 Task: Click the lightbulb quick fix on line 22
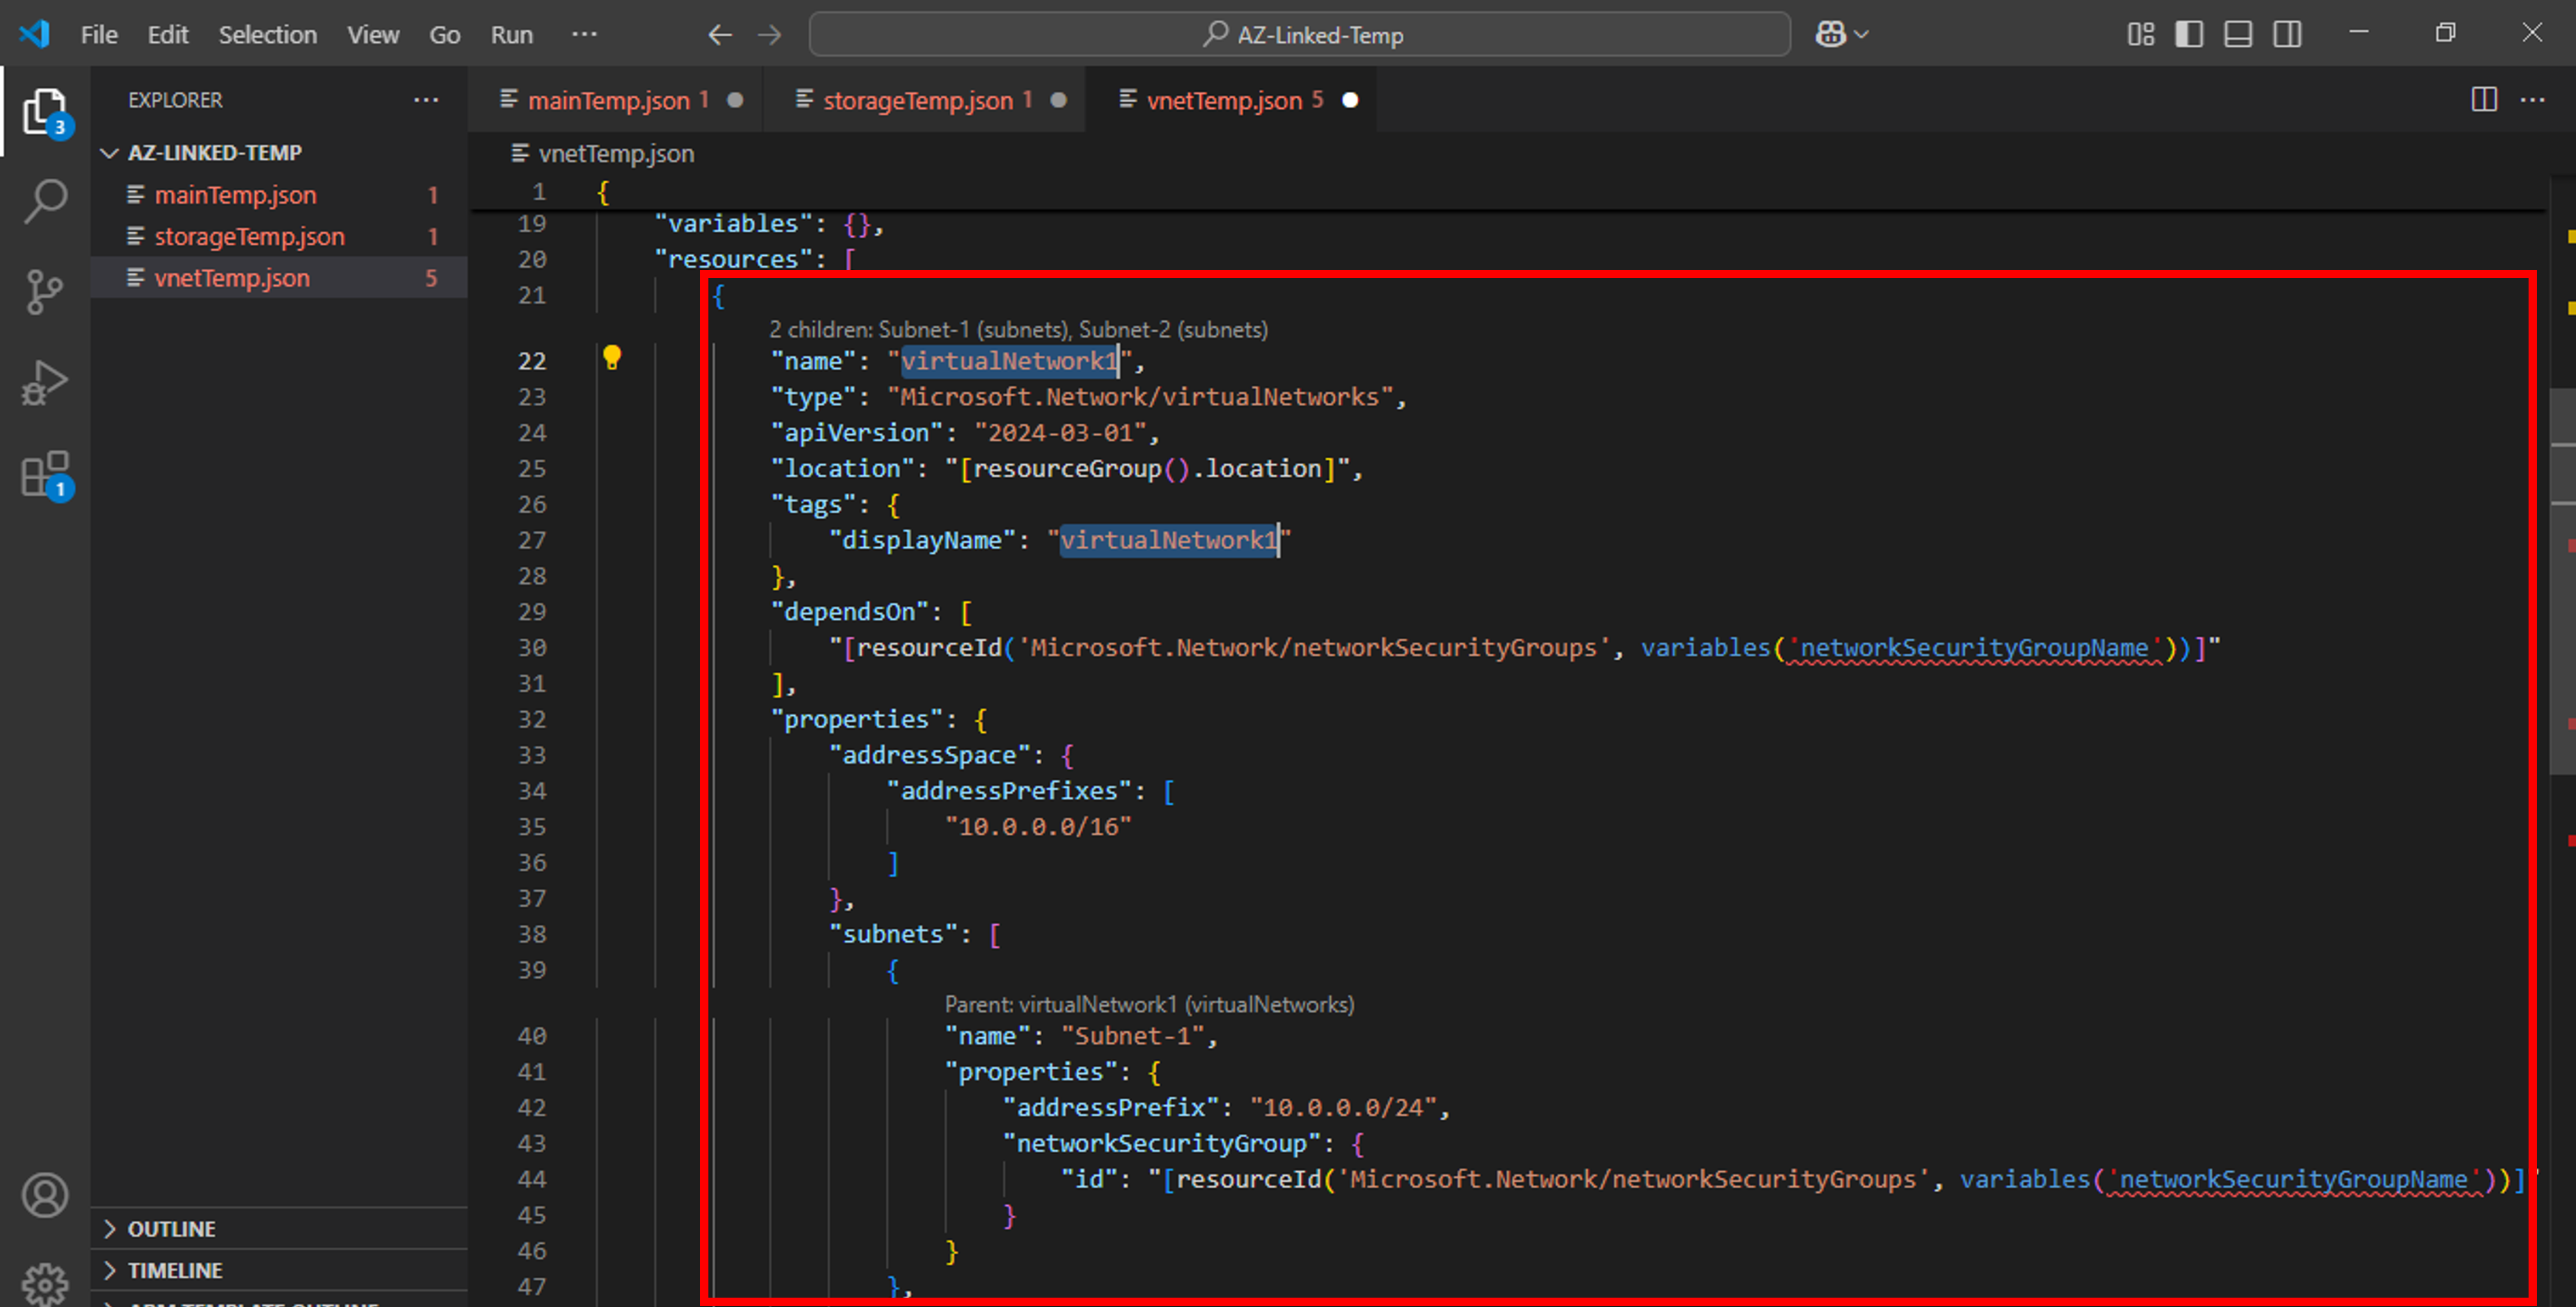[612, 357]
